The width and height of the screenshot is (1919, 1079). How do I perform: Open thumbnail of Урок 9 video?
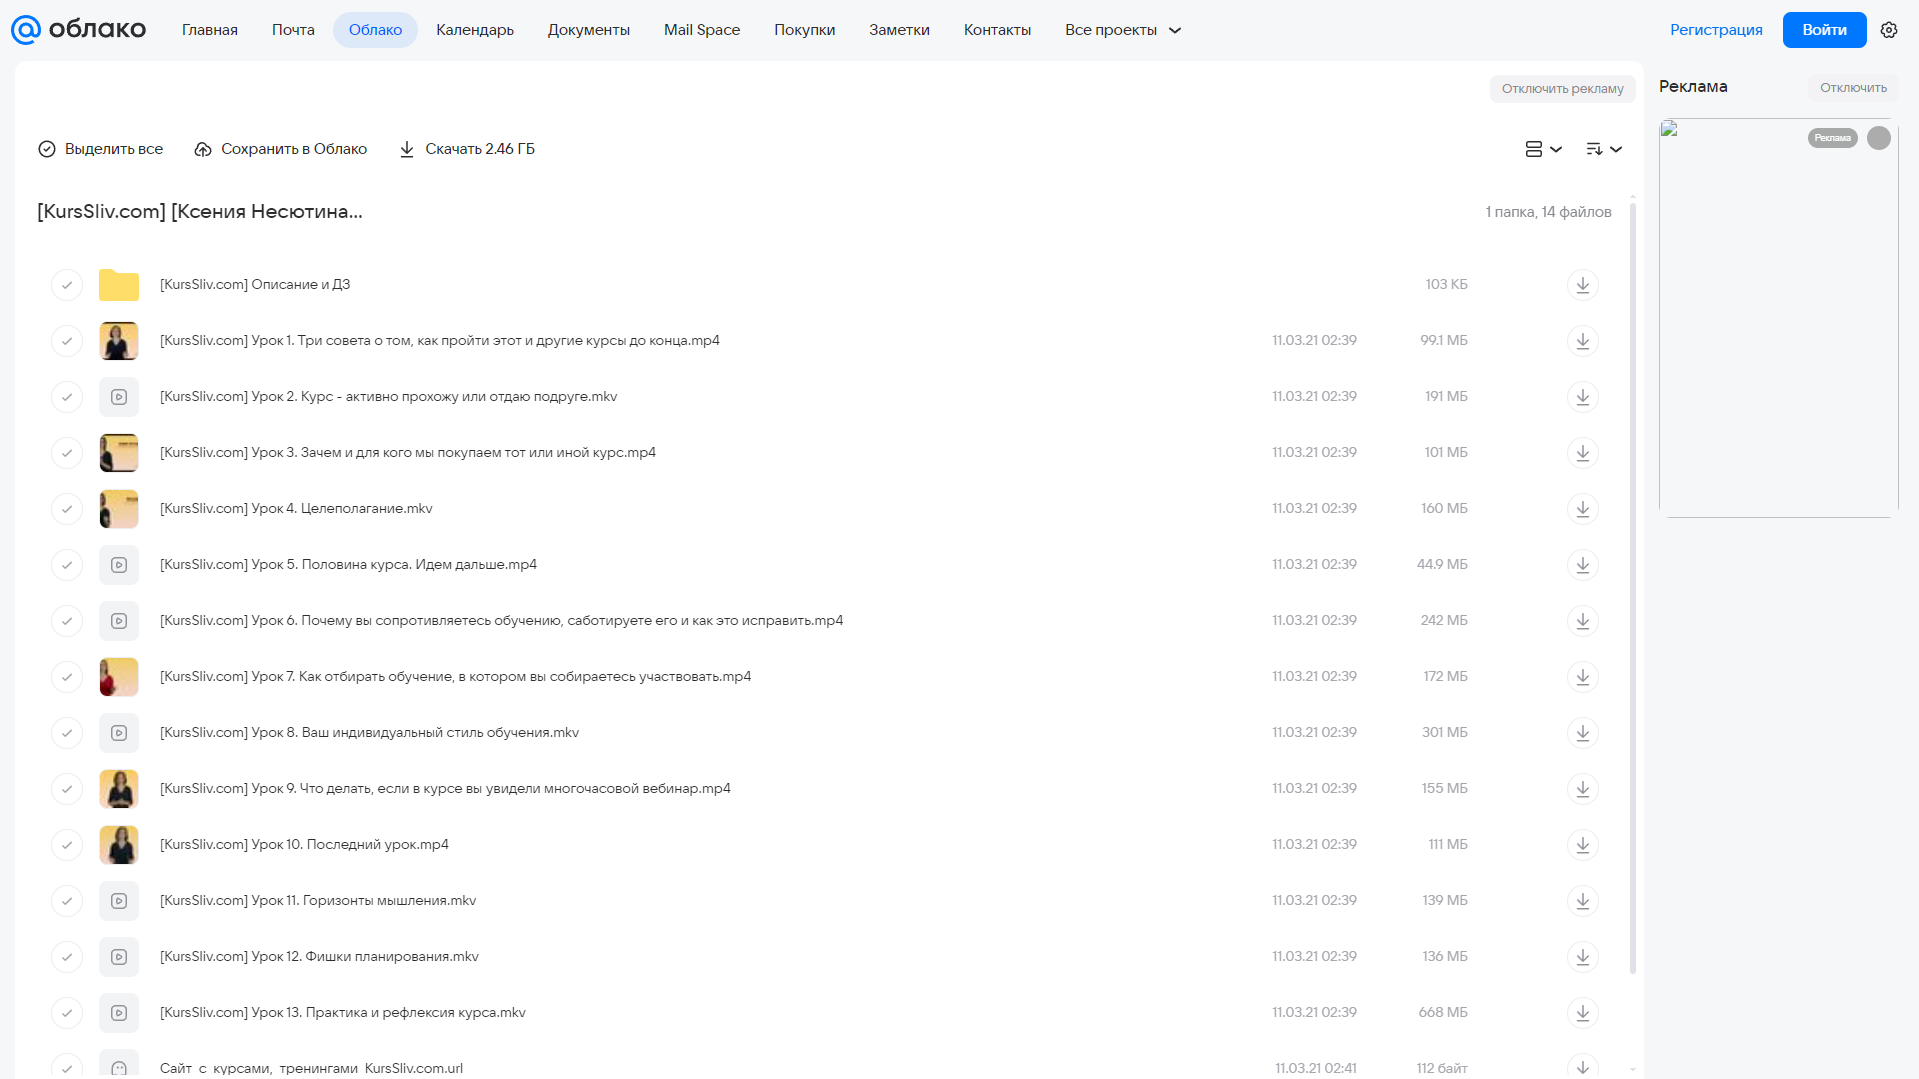click(x=119, y=789)
